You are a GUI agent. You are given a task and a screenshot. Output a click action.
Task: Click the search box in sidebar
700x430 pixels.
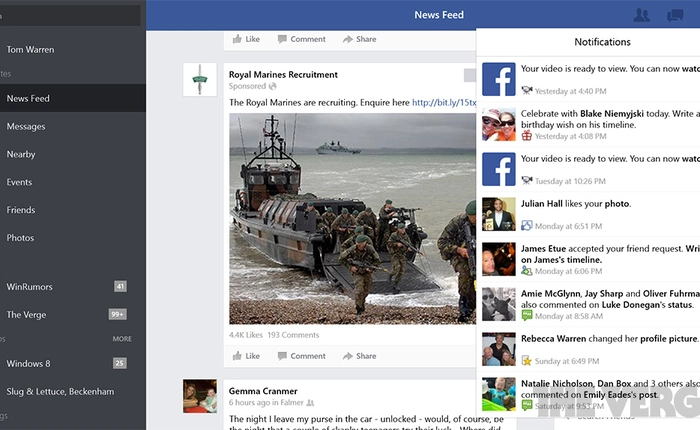[70, 16]
